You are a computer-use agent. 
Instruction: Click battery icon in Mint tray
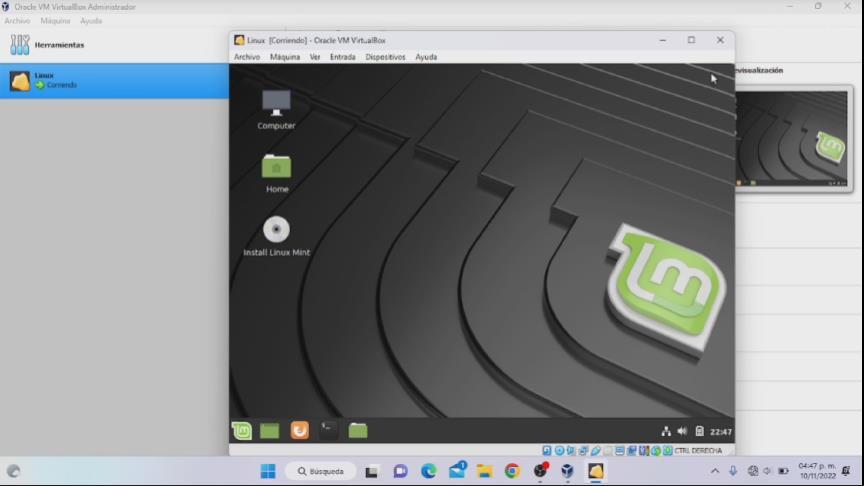point(699,431)
